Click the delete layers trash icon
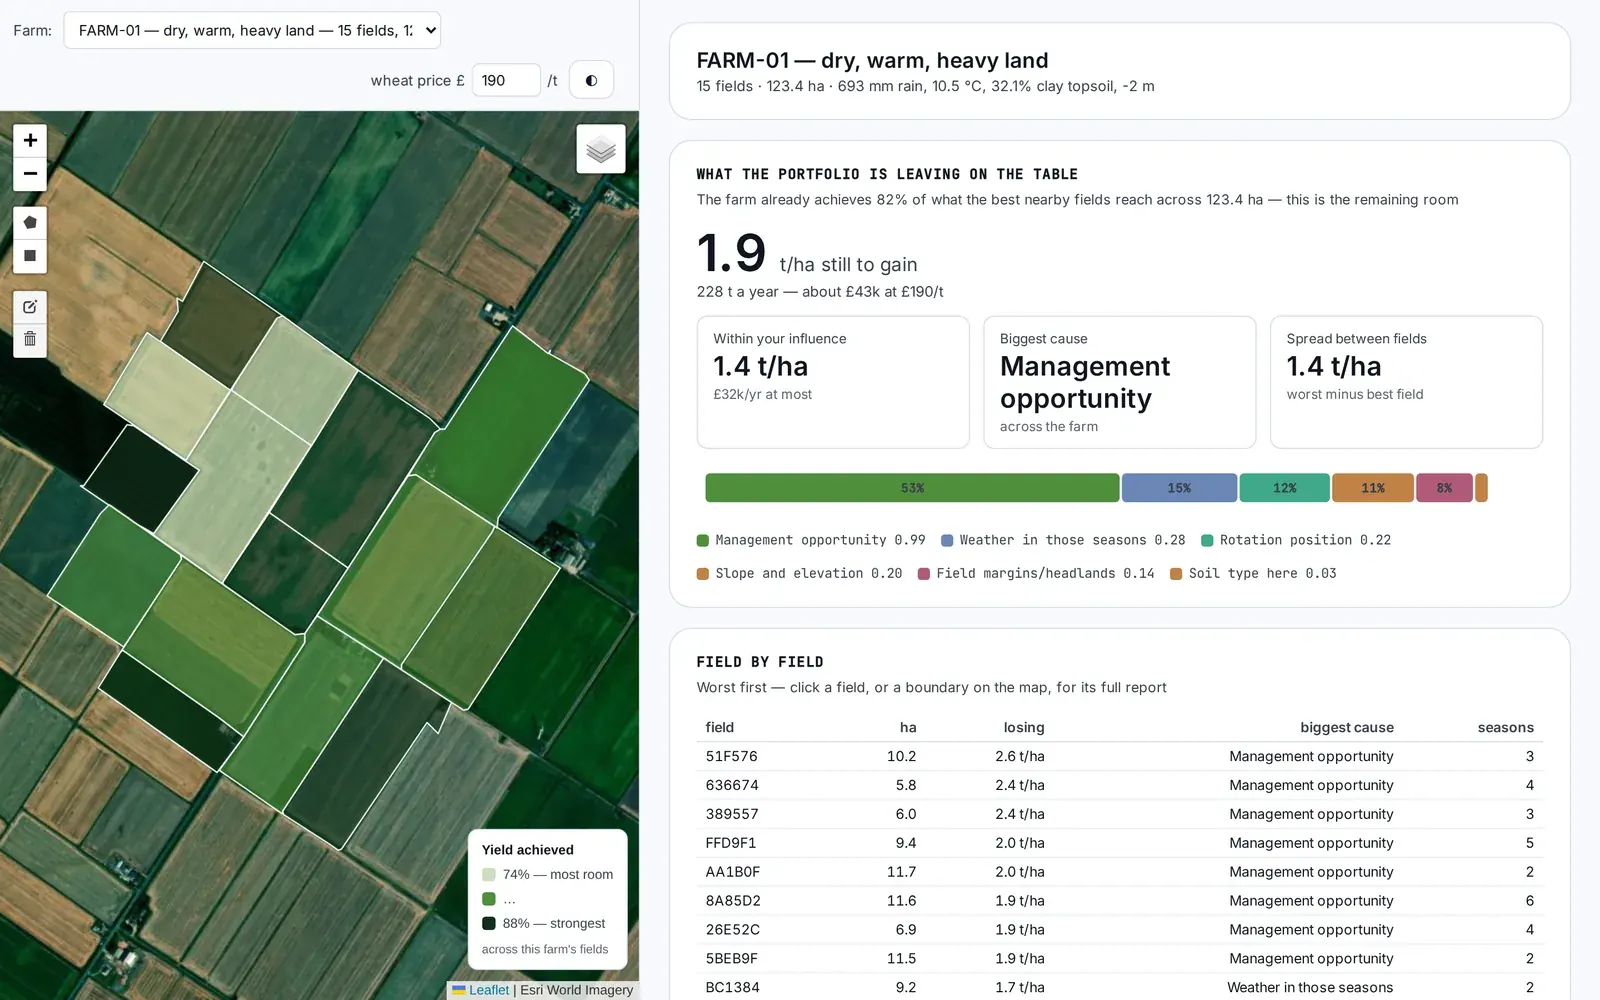This screenshot has width=1600, height=1000. tap(30, 340)
